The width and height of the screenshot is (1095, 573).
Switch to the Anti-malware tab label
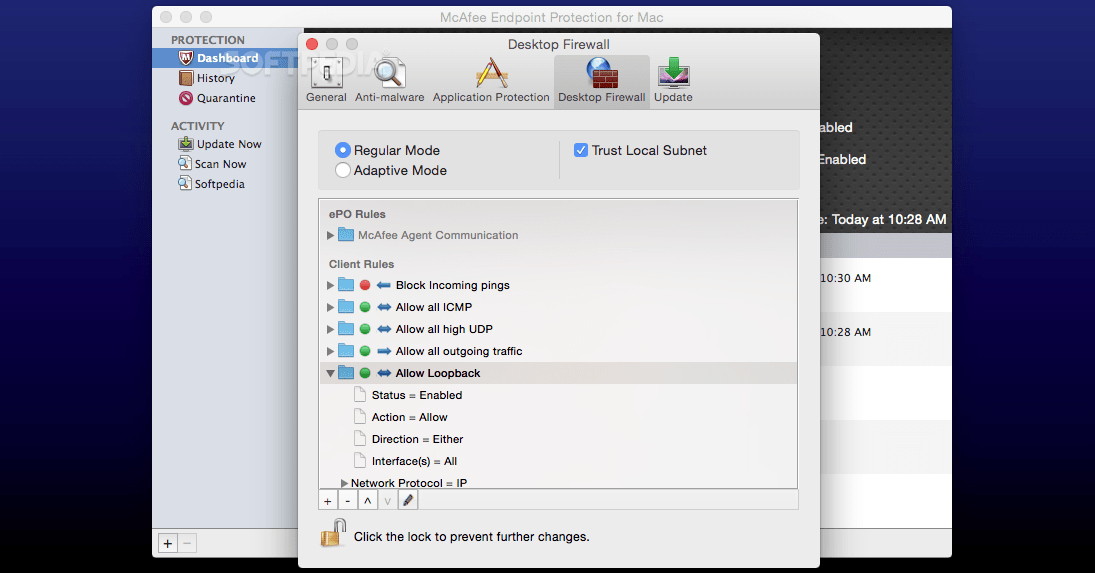point(390,97)
